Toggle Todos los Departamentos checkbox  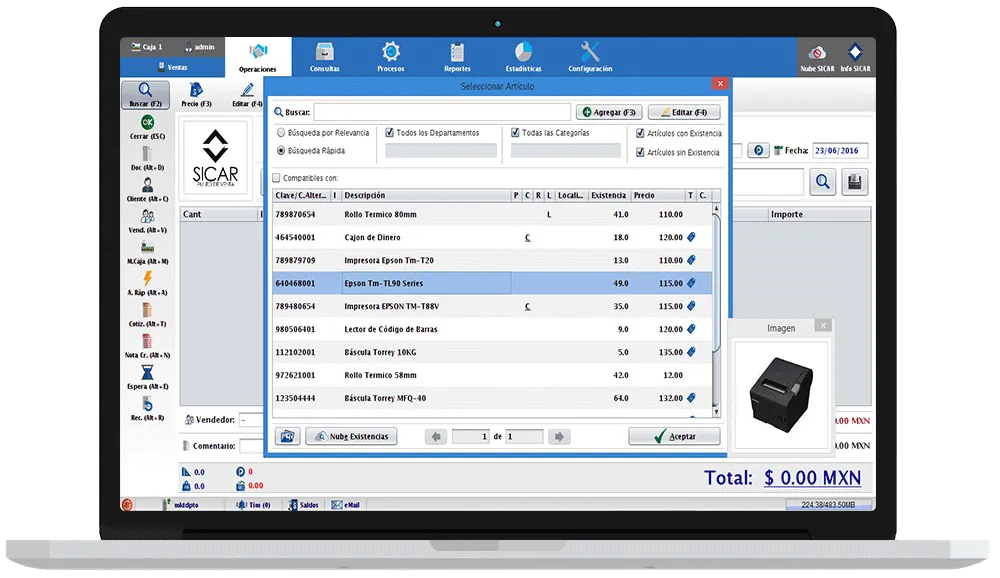click(390, 133)
